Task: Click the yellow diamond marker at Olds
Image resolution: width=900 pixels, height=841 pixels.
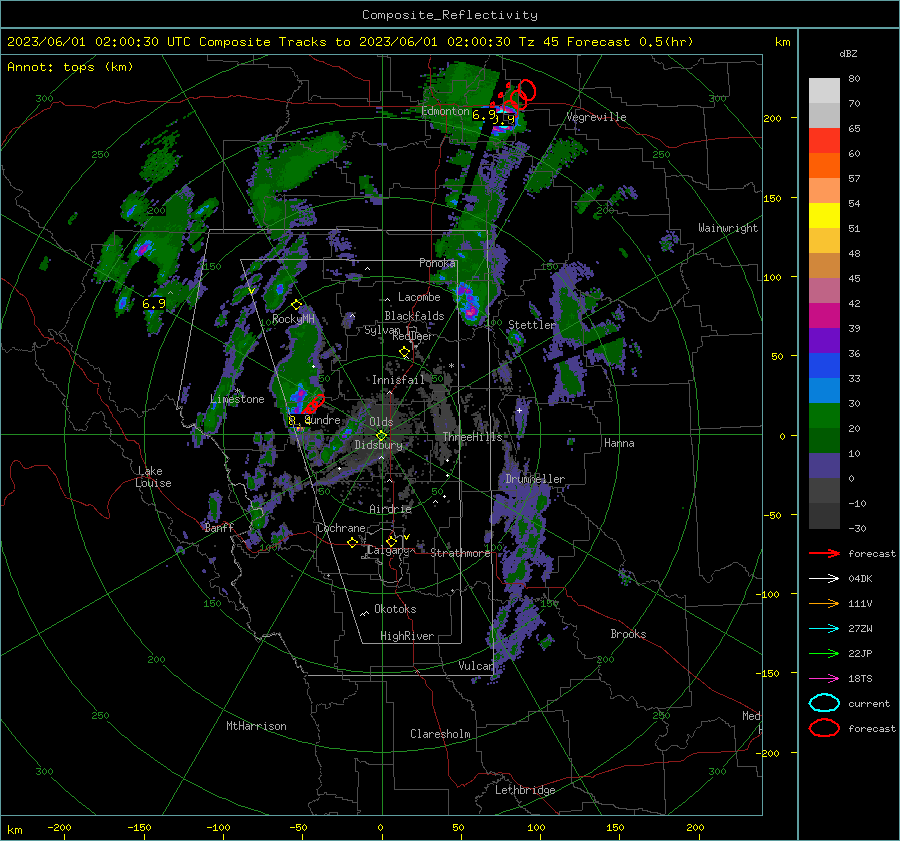Action: pos(381,436)
